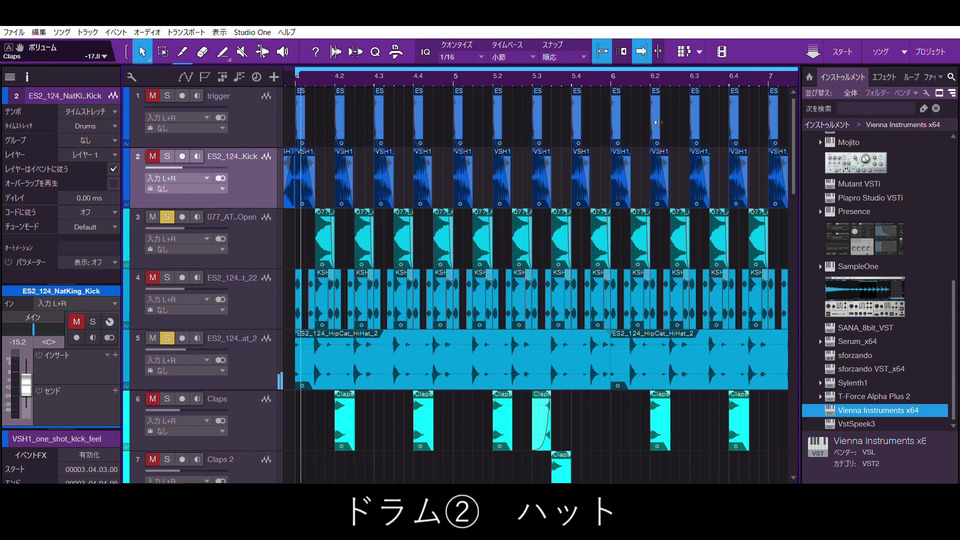
Task: Uncheck the レイヤーはイベントに従う checkbox
Action: 113,169
